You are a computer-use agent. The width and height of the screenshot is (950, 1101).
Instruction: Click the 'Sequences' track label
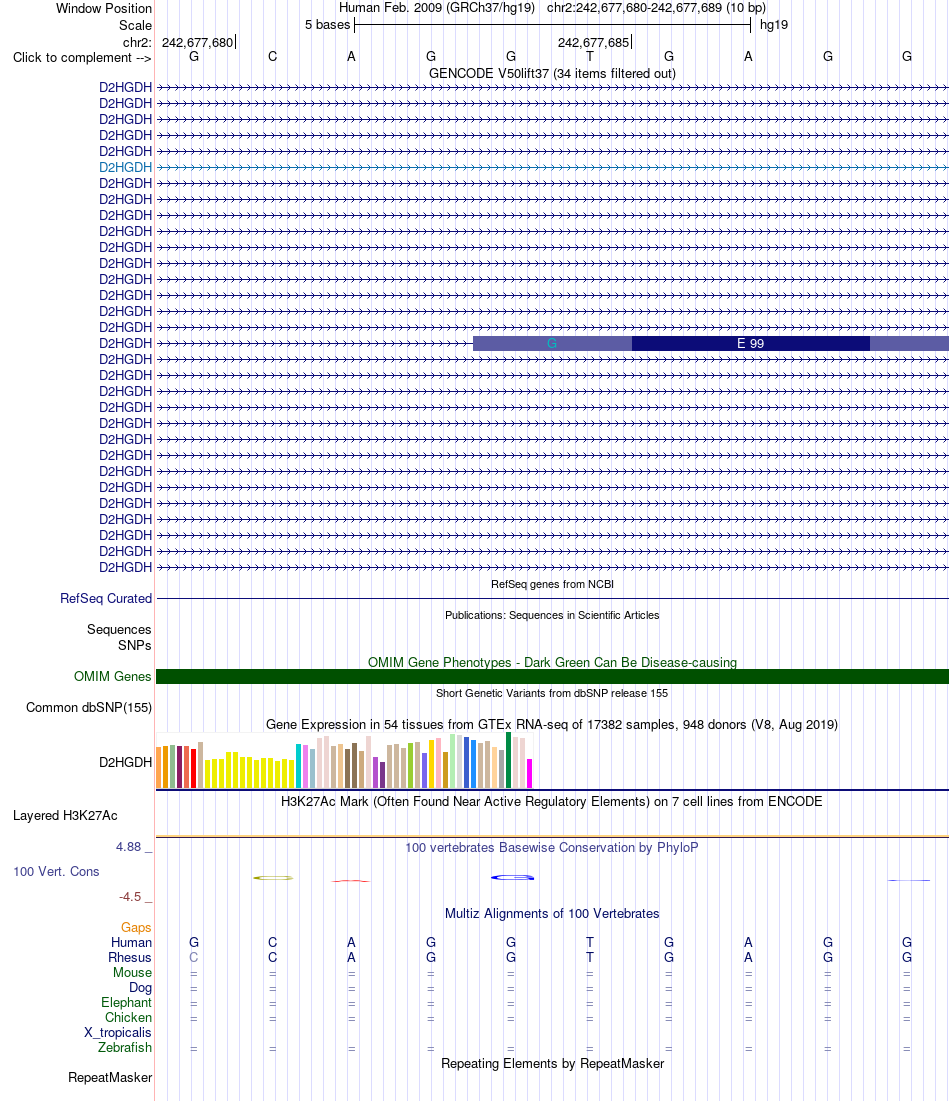pyautogui.click(x=119, y=629)
